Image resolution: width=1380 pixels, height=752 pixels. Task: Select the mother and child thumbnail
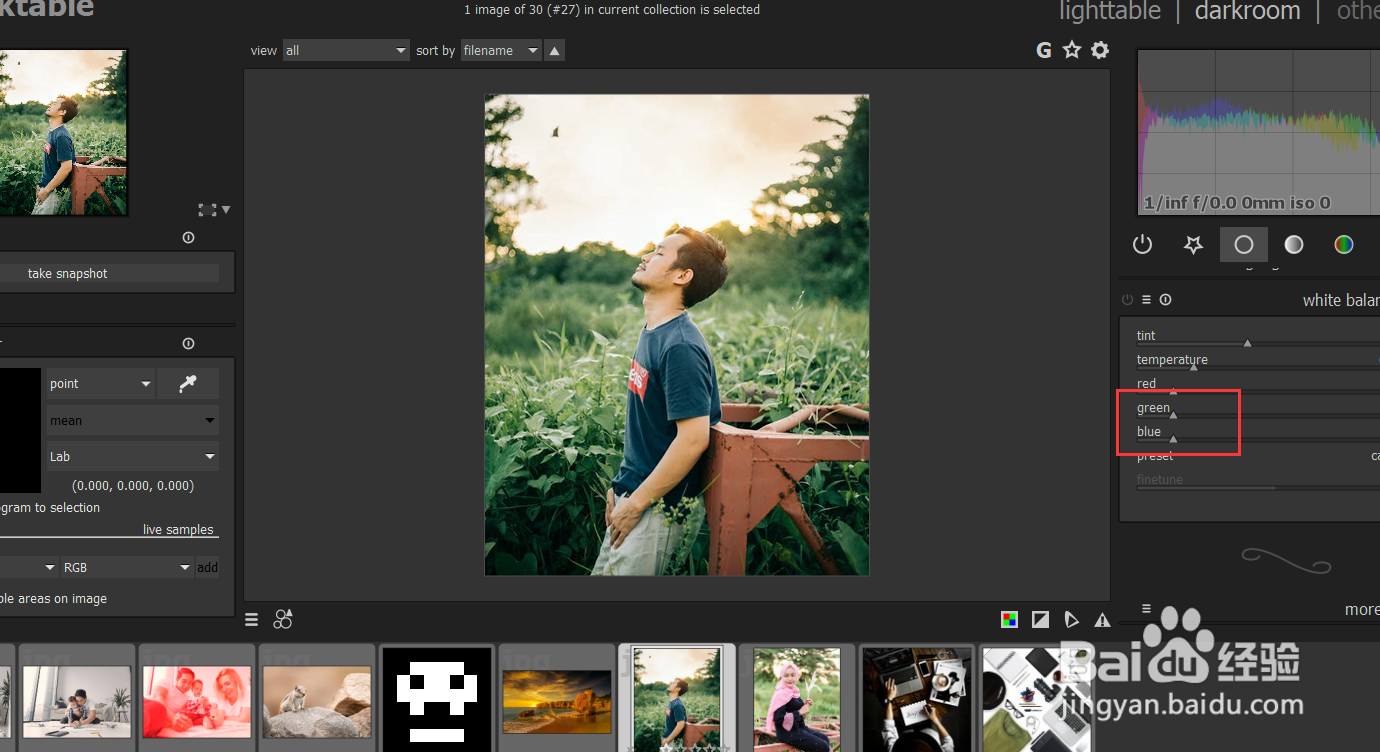(77, 702)
